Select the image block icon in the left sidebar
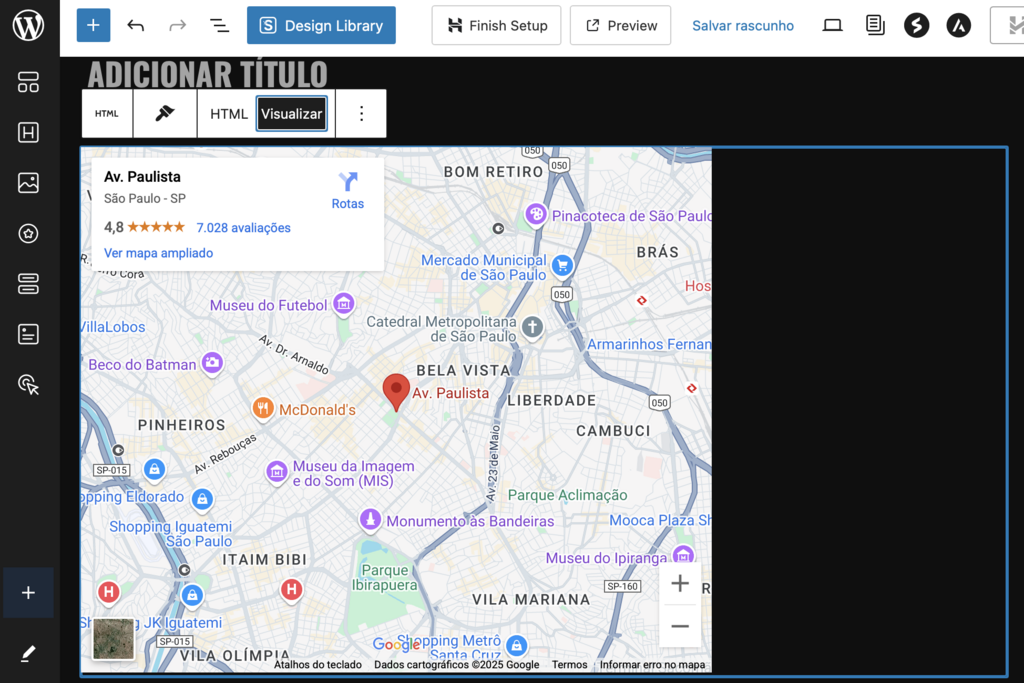This screenshot has height=683, width=1024. pyautogui.click(x=28, y=183)
